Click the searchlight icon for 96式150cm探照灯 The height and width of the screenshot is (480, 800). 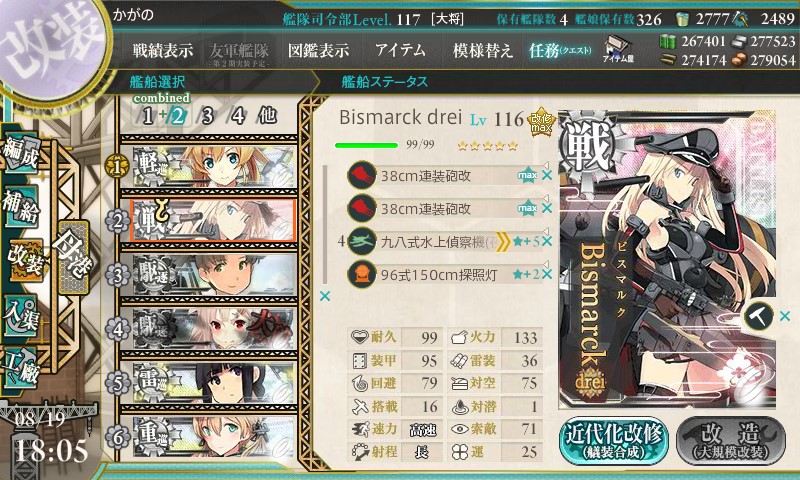point(362,274)
